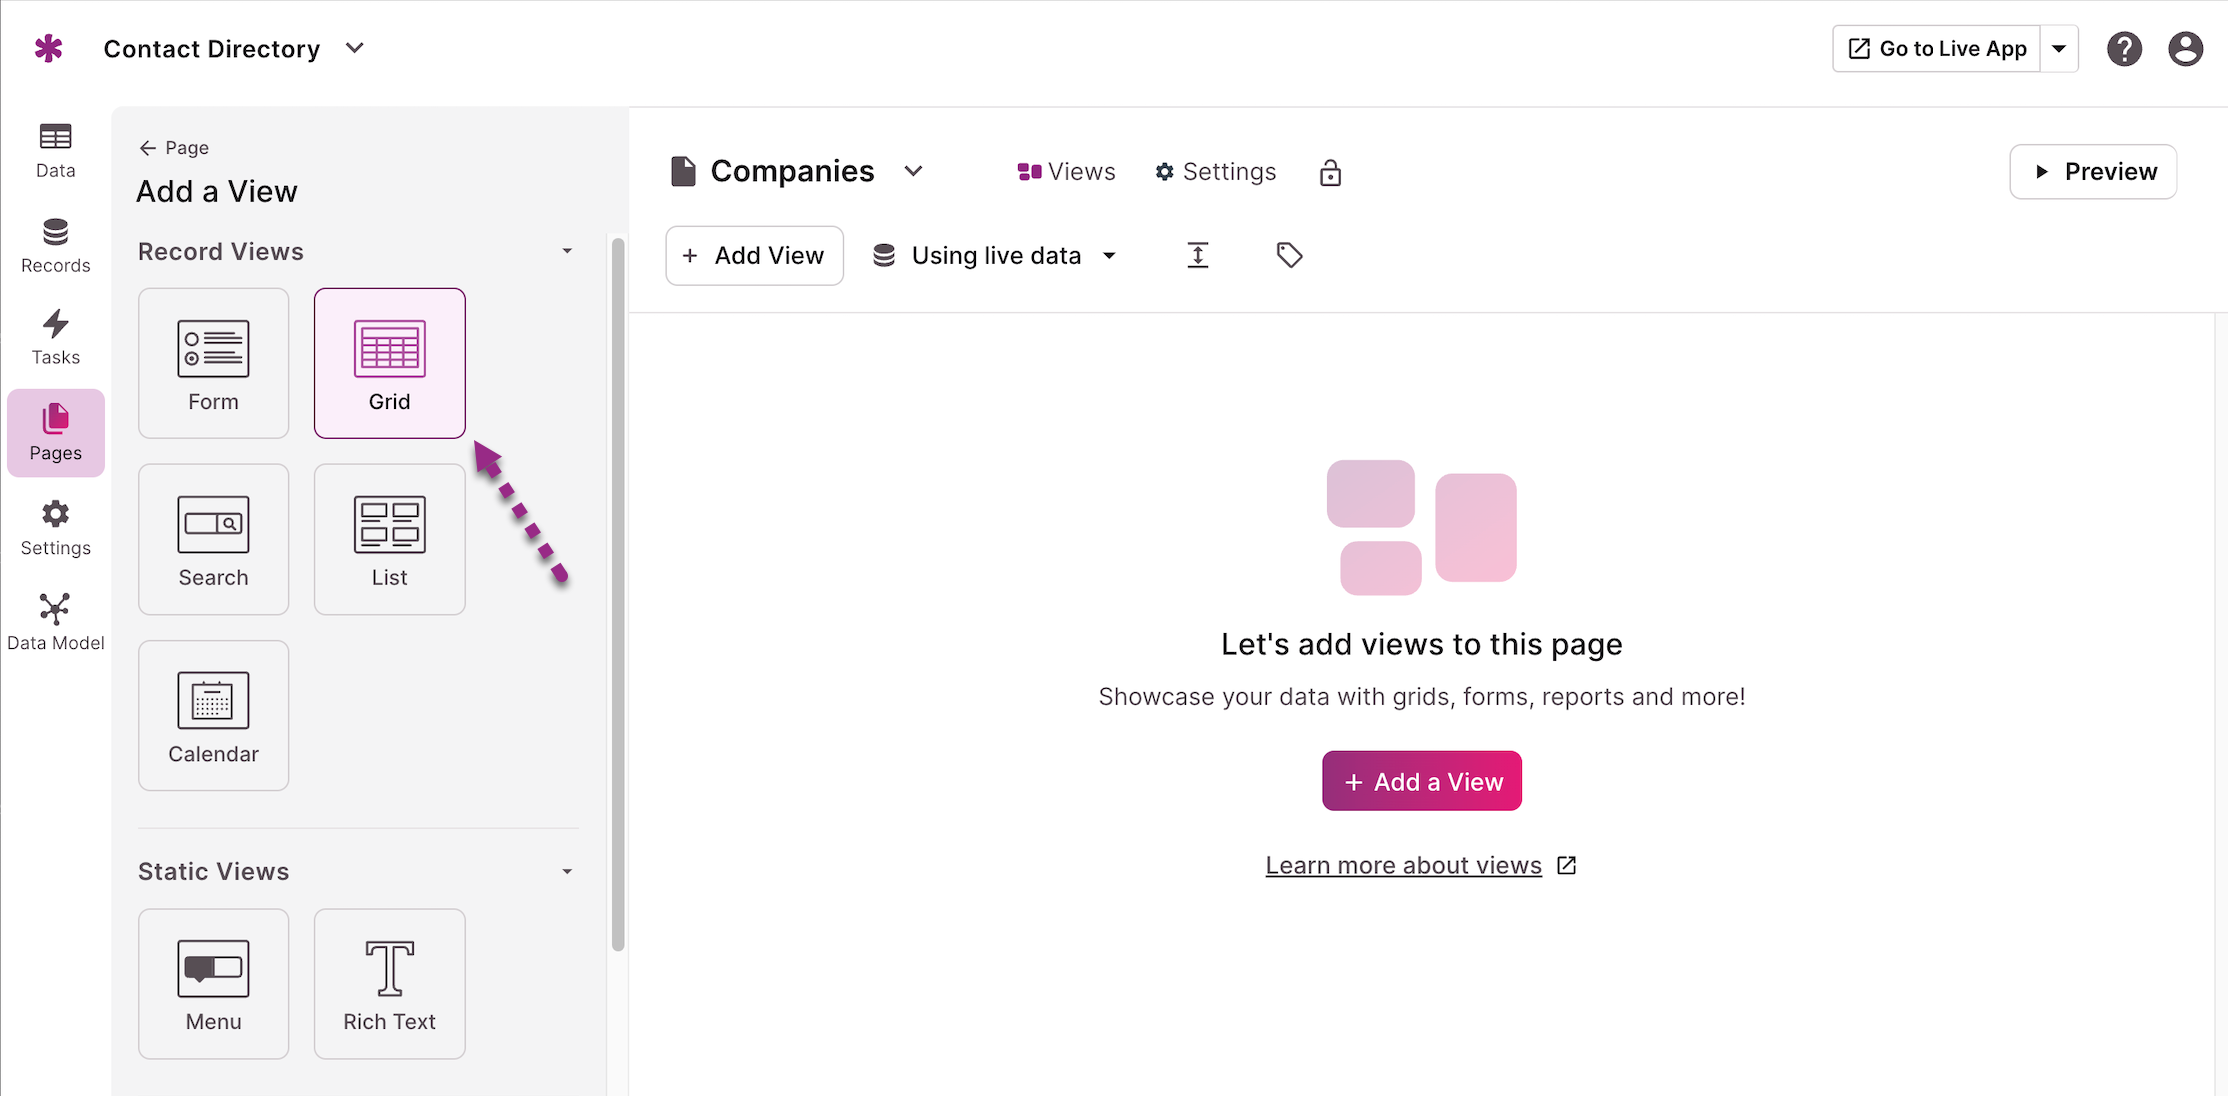Screen dimensions: 2228x1096
Task: Click the Add a View button
Action: [1421, 781]
